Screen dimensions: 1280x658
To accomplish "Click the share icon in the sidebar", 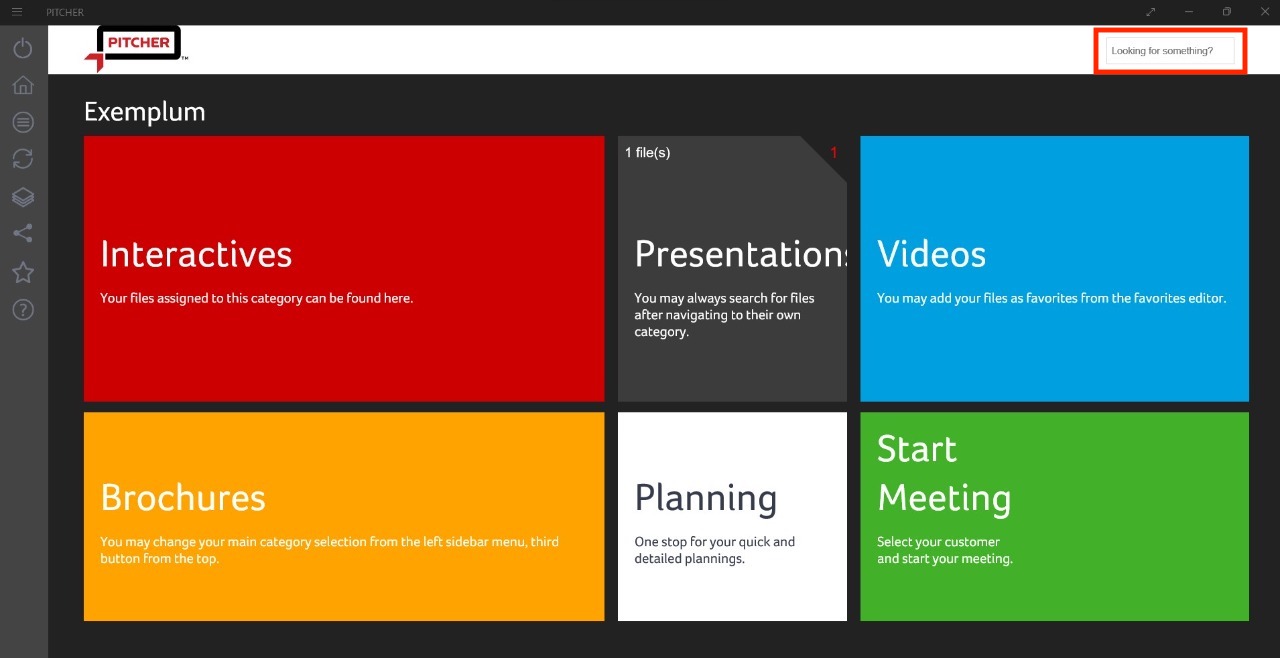I will (23, 234).
